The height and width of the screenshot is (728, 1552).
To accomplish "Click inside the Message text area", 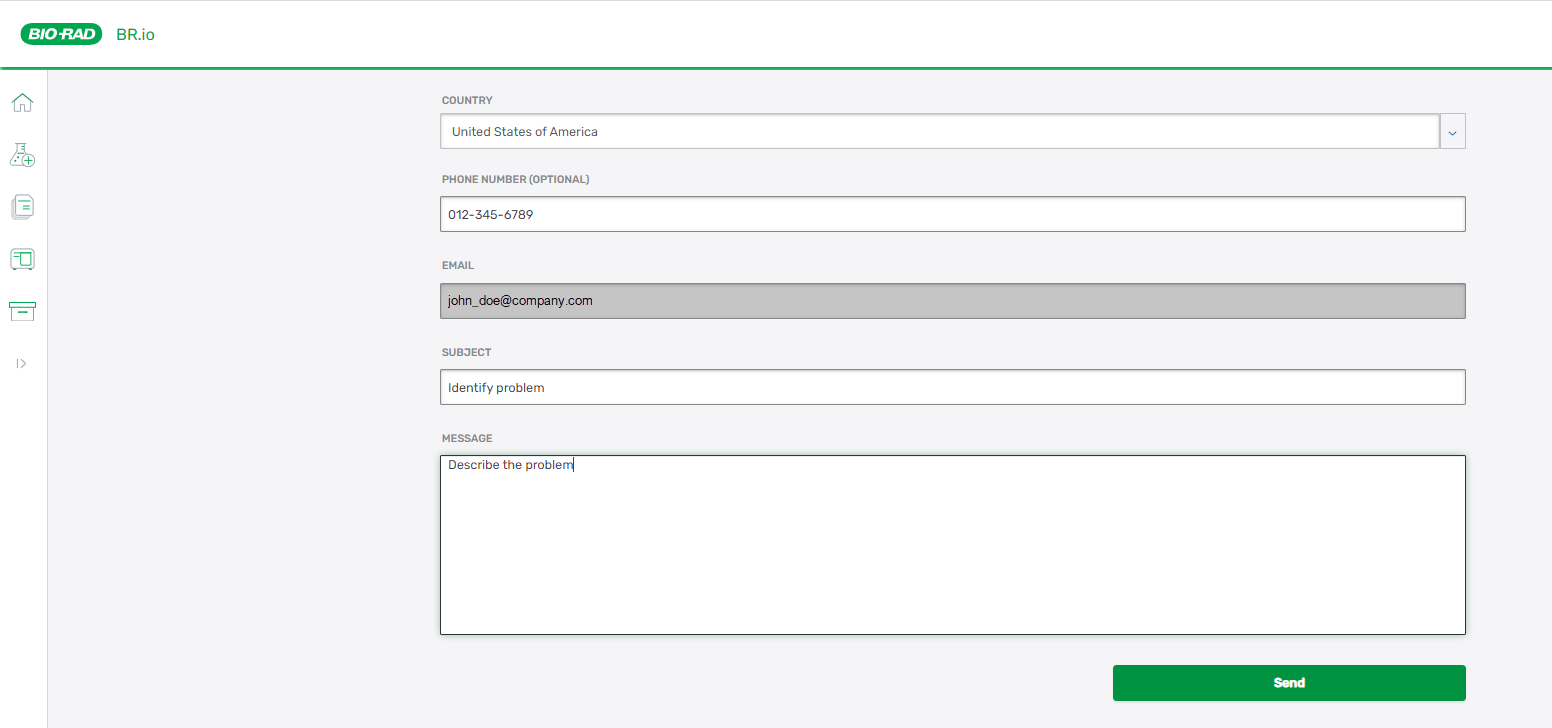I will point(953,545).
